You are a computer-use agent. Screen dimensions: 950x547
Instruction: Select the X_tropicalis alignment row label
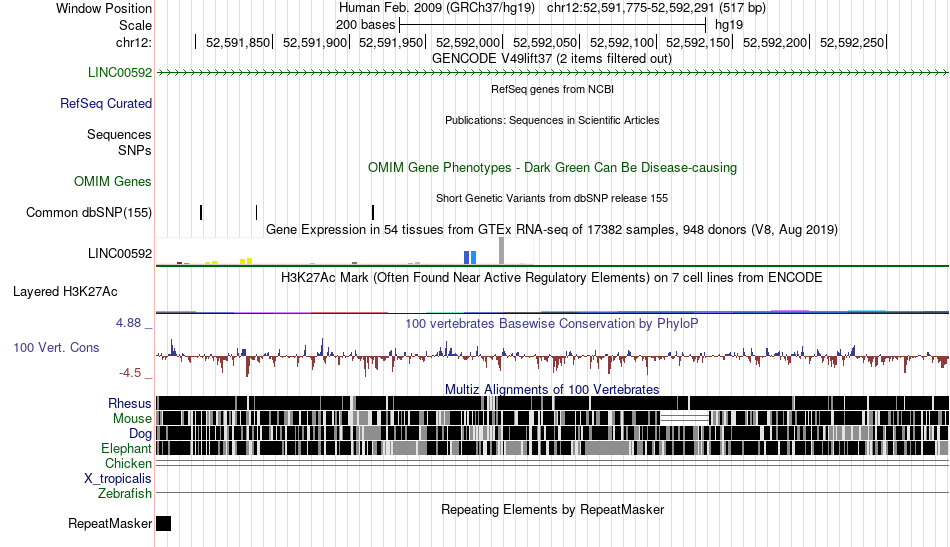click(118, 479)
